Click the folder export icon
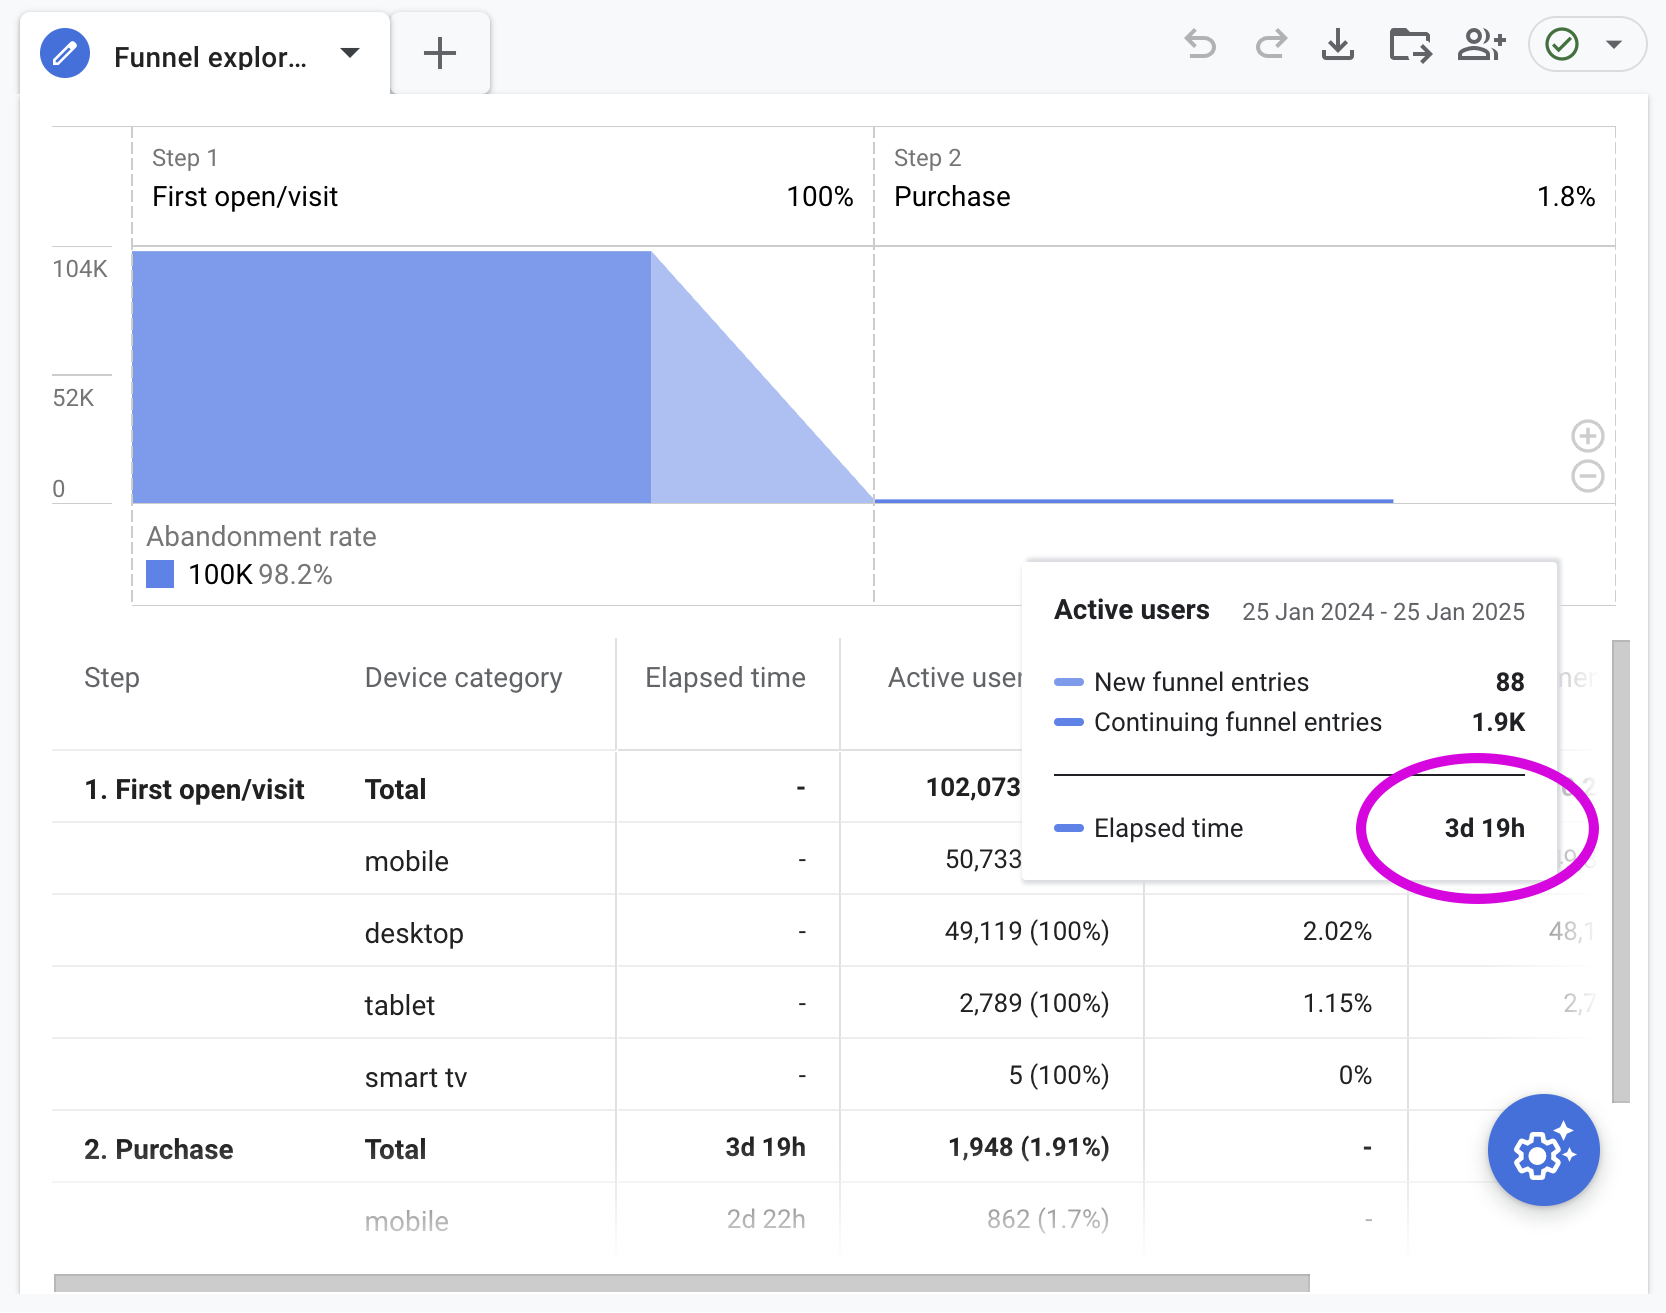 (1410, 45)
